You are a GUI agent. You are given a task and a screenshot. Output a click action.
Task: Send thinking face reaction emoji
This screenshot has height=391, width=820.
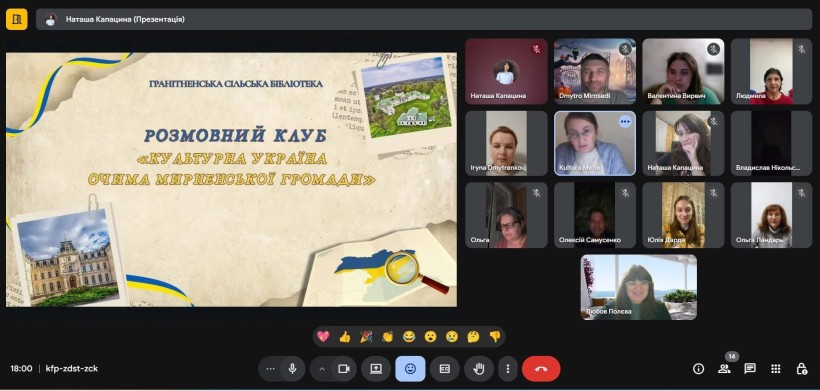(473, 337)
